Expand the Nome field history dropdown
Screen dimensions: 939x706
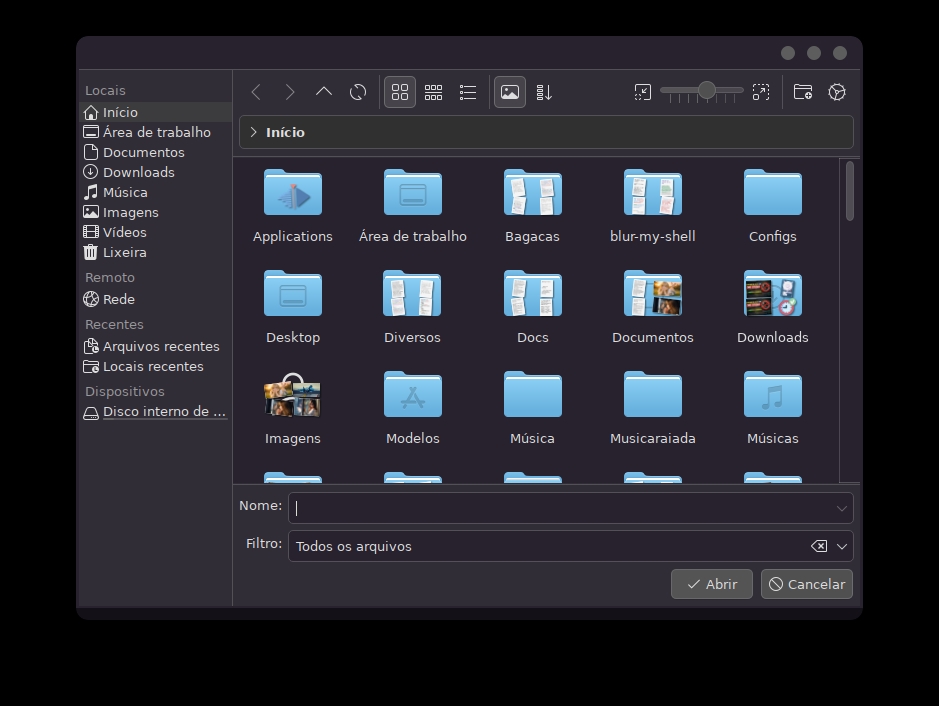(x=842, y=508)
